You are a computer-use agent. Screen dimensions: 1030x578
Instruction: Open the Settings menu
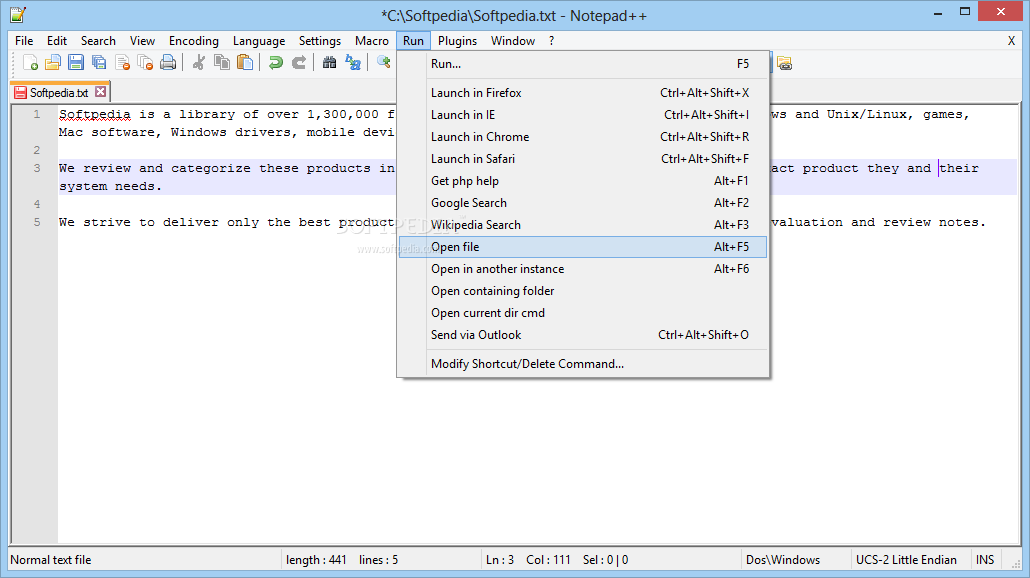[x=320, y=41]
